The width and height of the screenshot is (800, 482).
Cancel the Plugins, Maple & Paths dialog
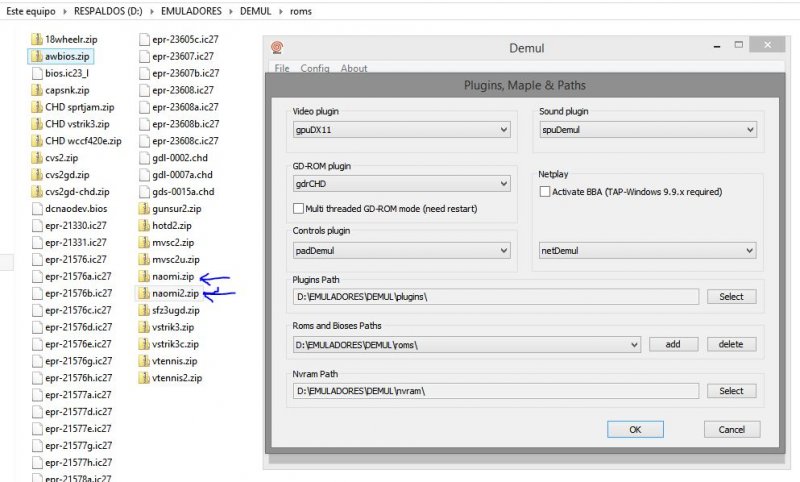tap(732, 429)
